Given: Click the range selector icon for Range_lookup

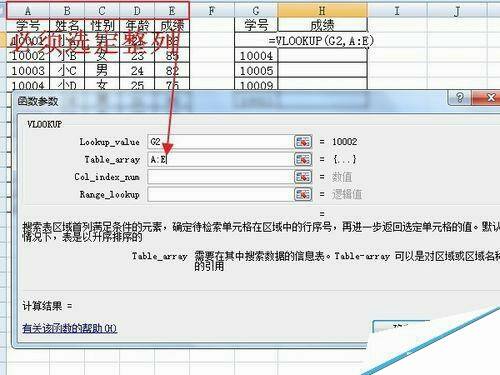Looking at the screenshot, I should point(303,194).
